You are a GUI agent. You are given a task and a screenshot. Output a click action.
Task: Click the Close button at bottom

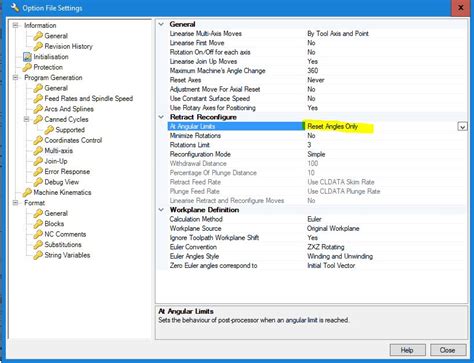(448, 350)
